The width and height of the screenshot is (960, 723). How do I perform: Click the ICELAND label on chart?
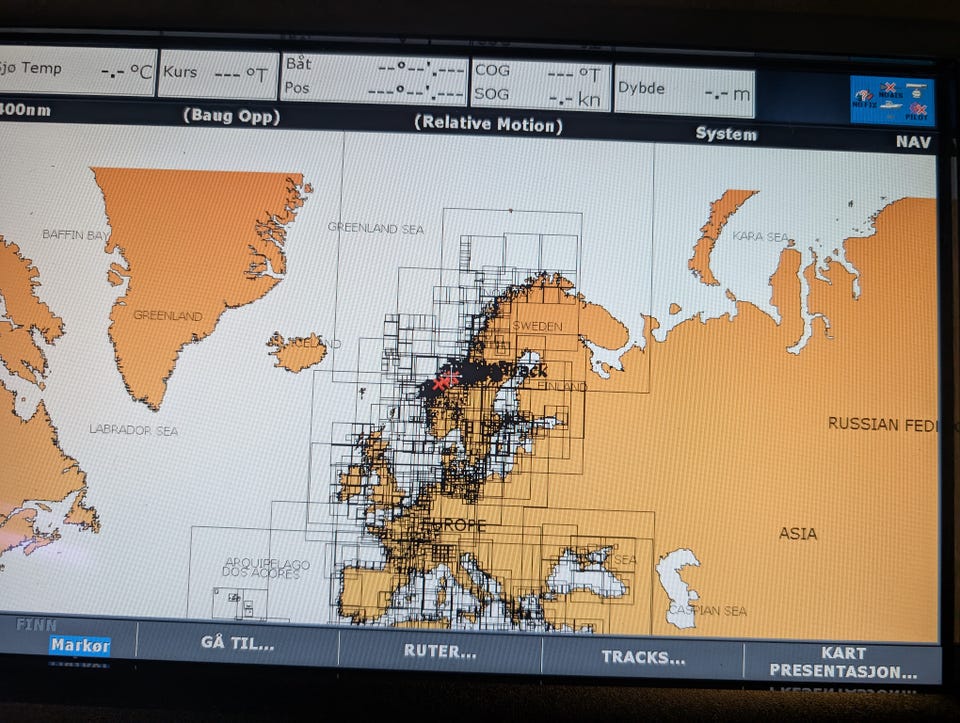[314, 343]
